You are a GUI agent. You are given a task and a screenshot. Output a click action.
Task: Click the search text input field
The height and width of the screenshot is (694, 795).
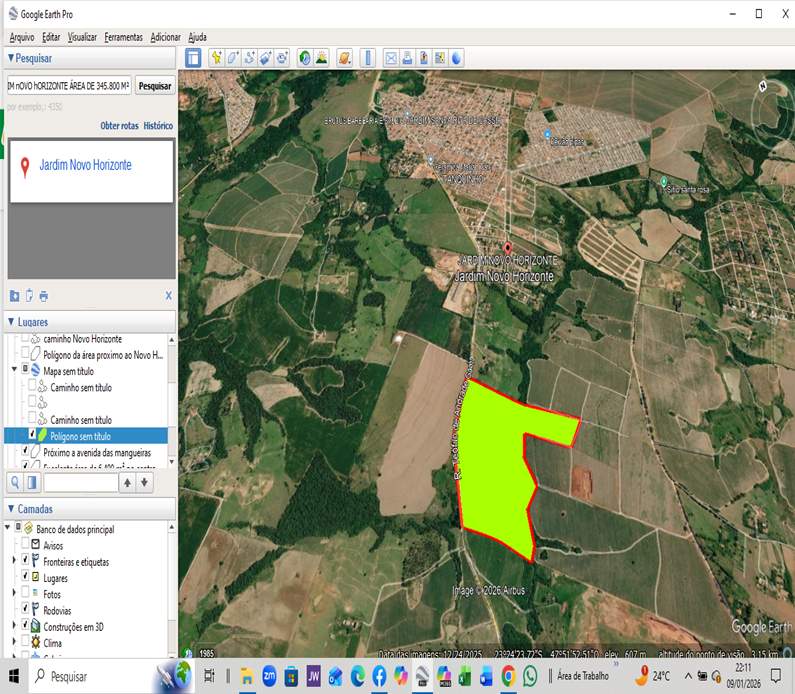point(68,86)
